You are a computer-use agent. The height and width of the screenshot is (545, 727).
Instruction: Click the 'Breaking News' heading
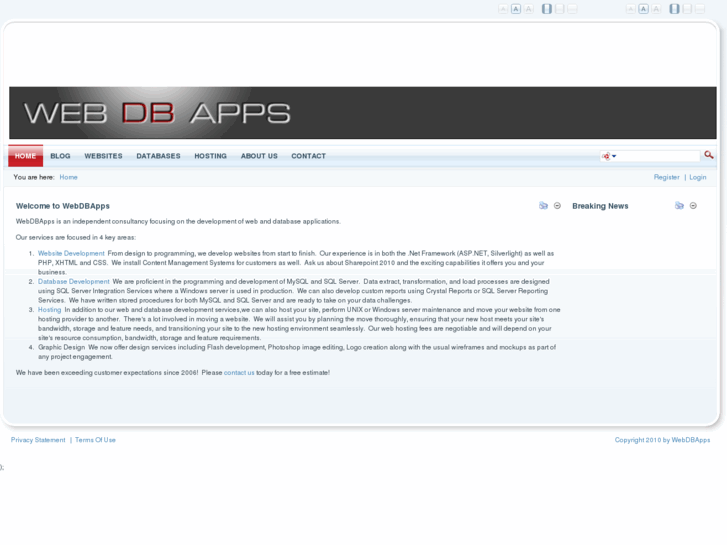[x=600, y=206]
